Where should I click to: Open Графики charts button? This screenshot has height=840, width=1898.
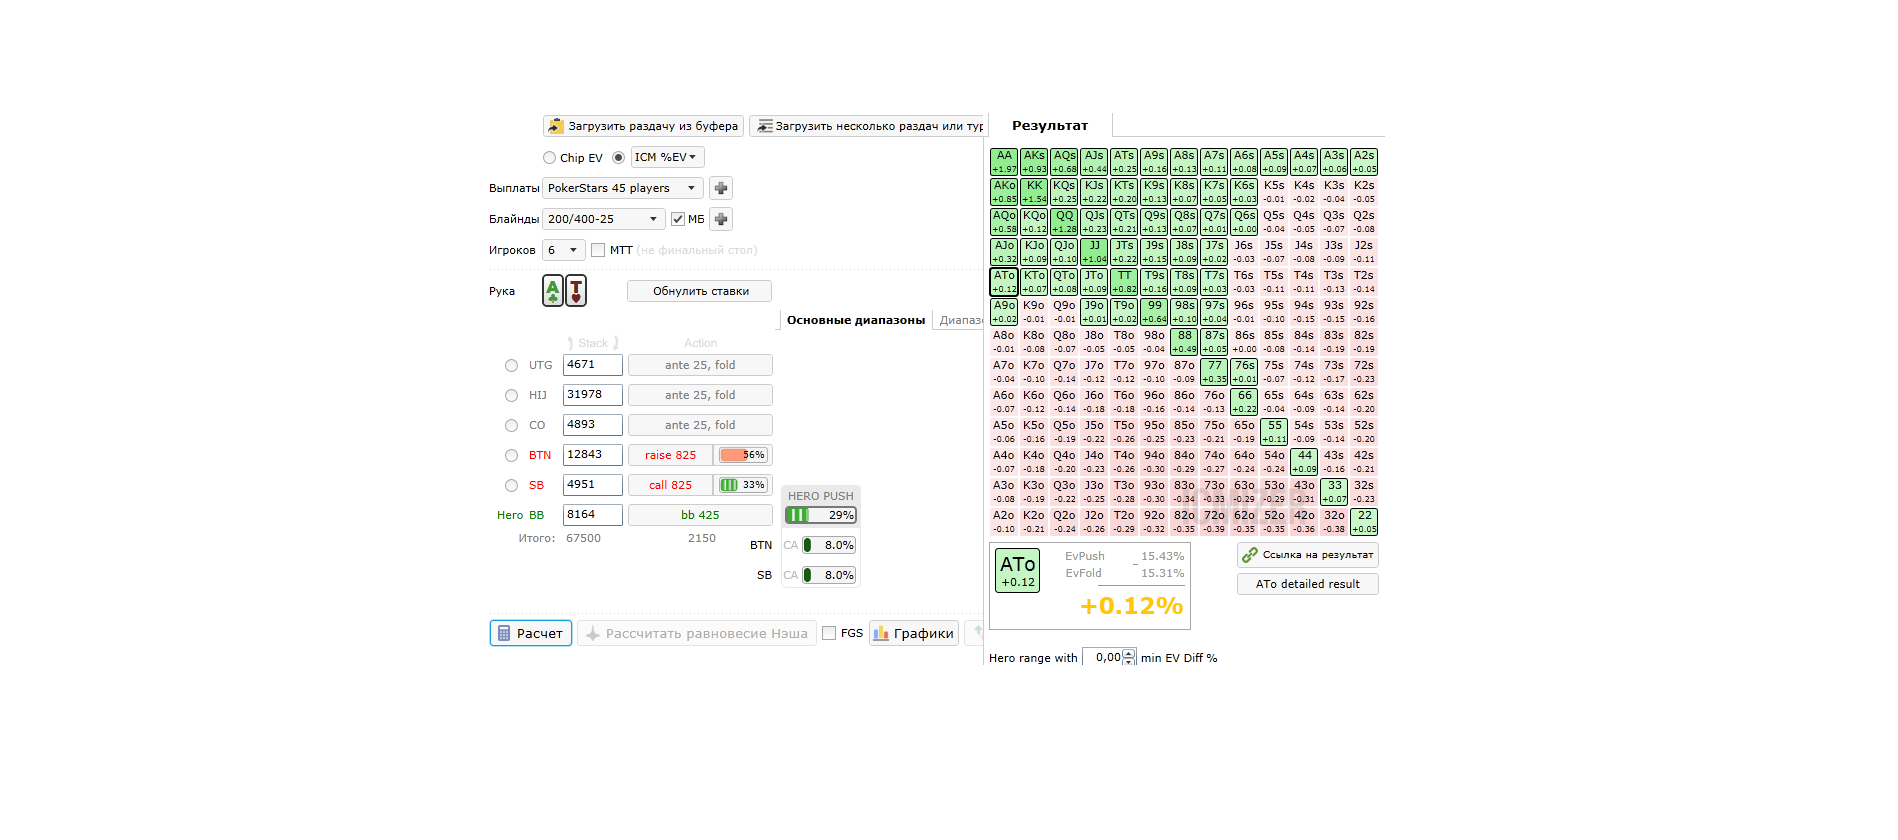pos(914,633)
